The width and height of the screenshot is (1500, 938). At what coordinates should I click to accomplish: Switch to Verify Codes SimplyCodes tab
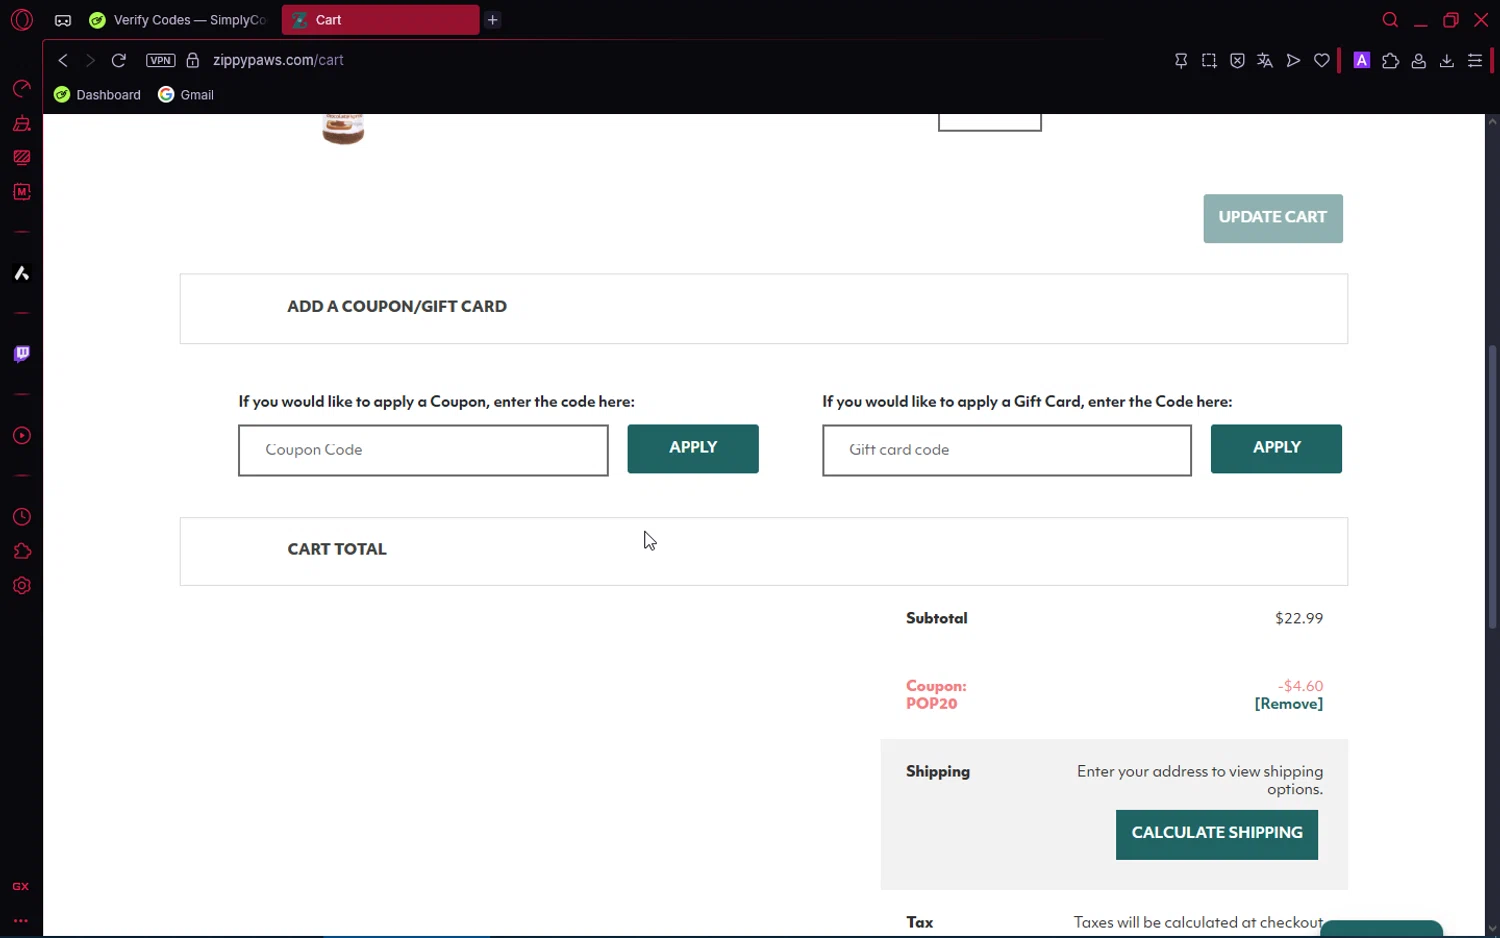179,20
